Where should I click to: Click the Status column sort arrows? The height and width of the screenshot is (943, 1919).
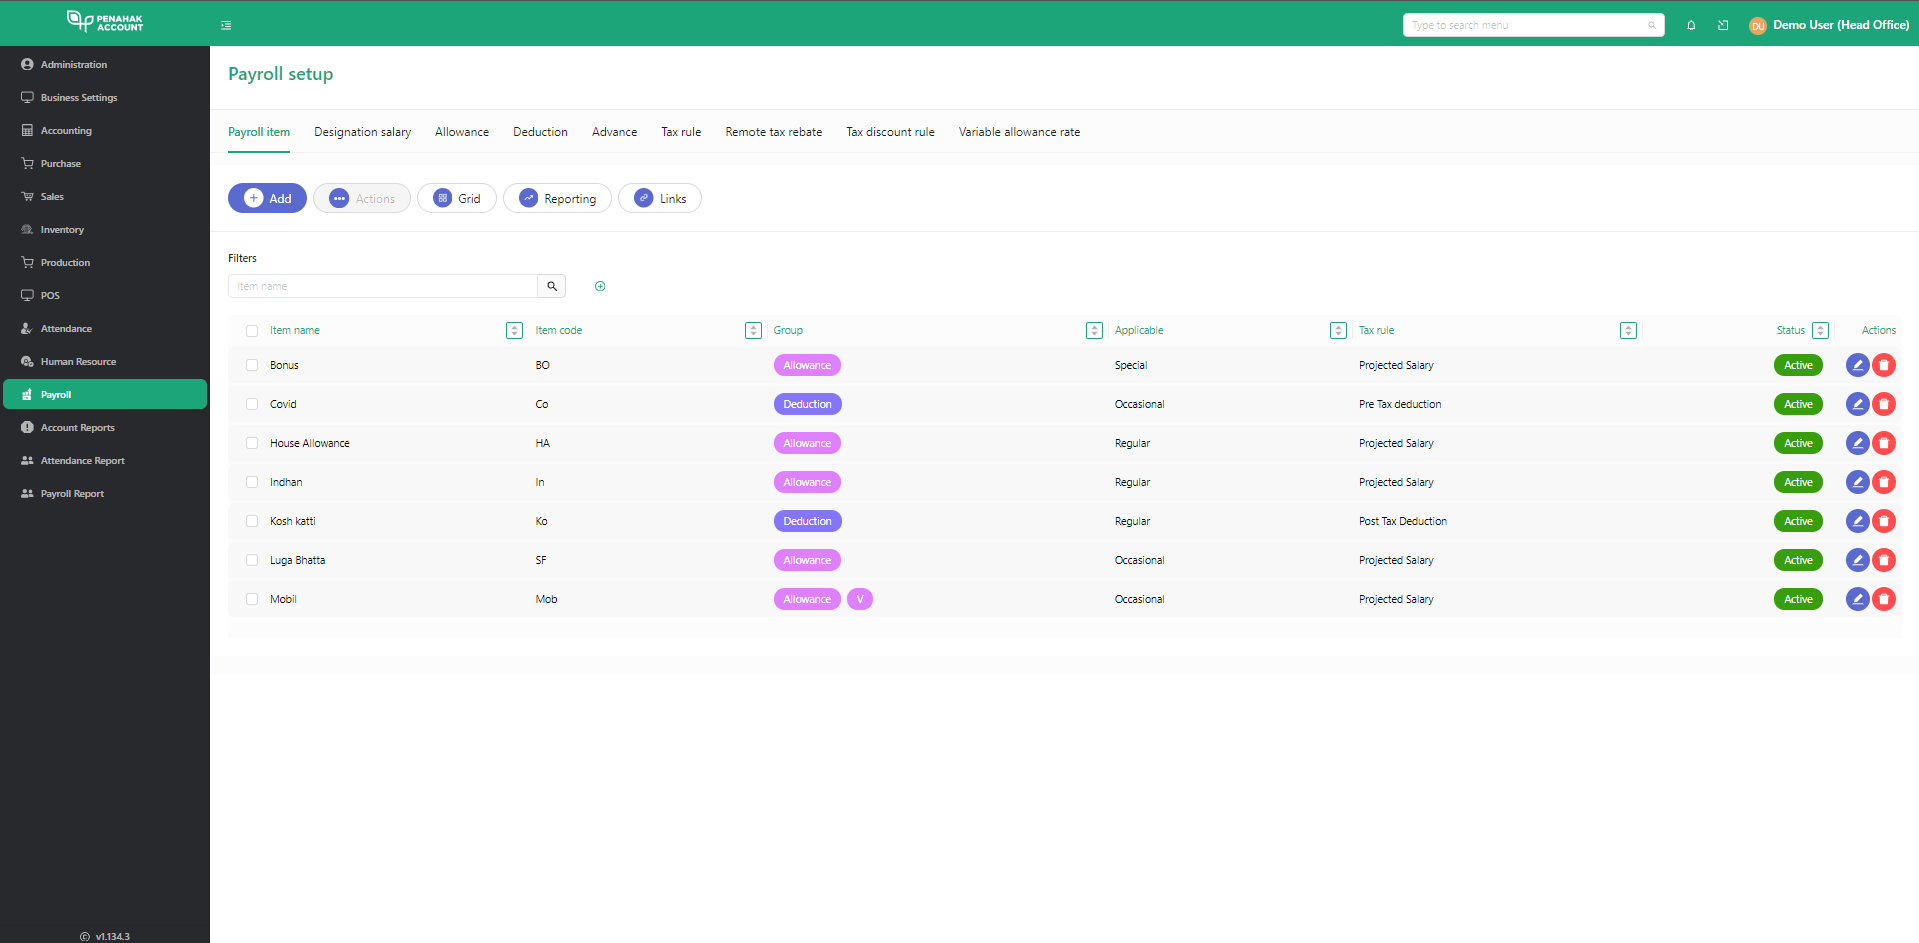point(1820,331)
